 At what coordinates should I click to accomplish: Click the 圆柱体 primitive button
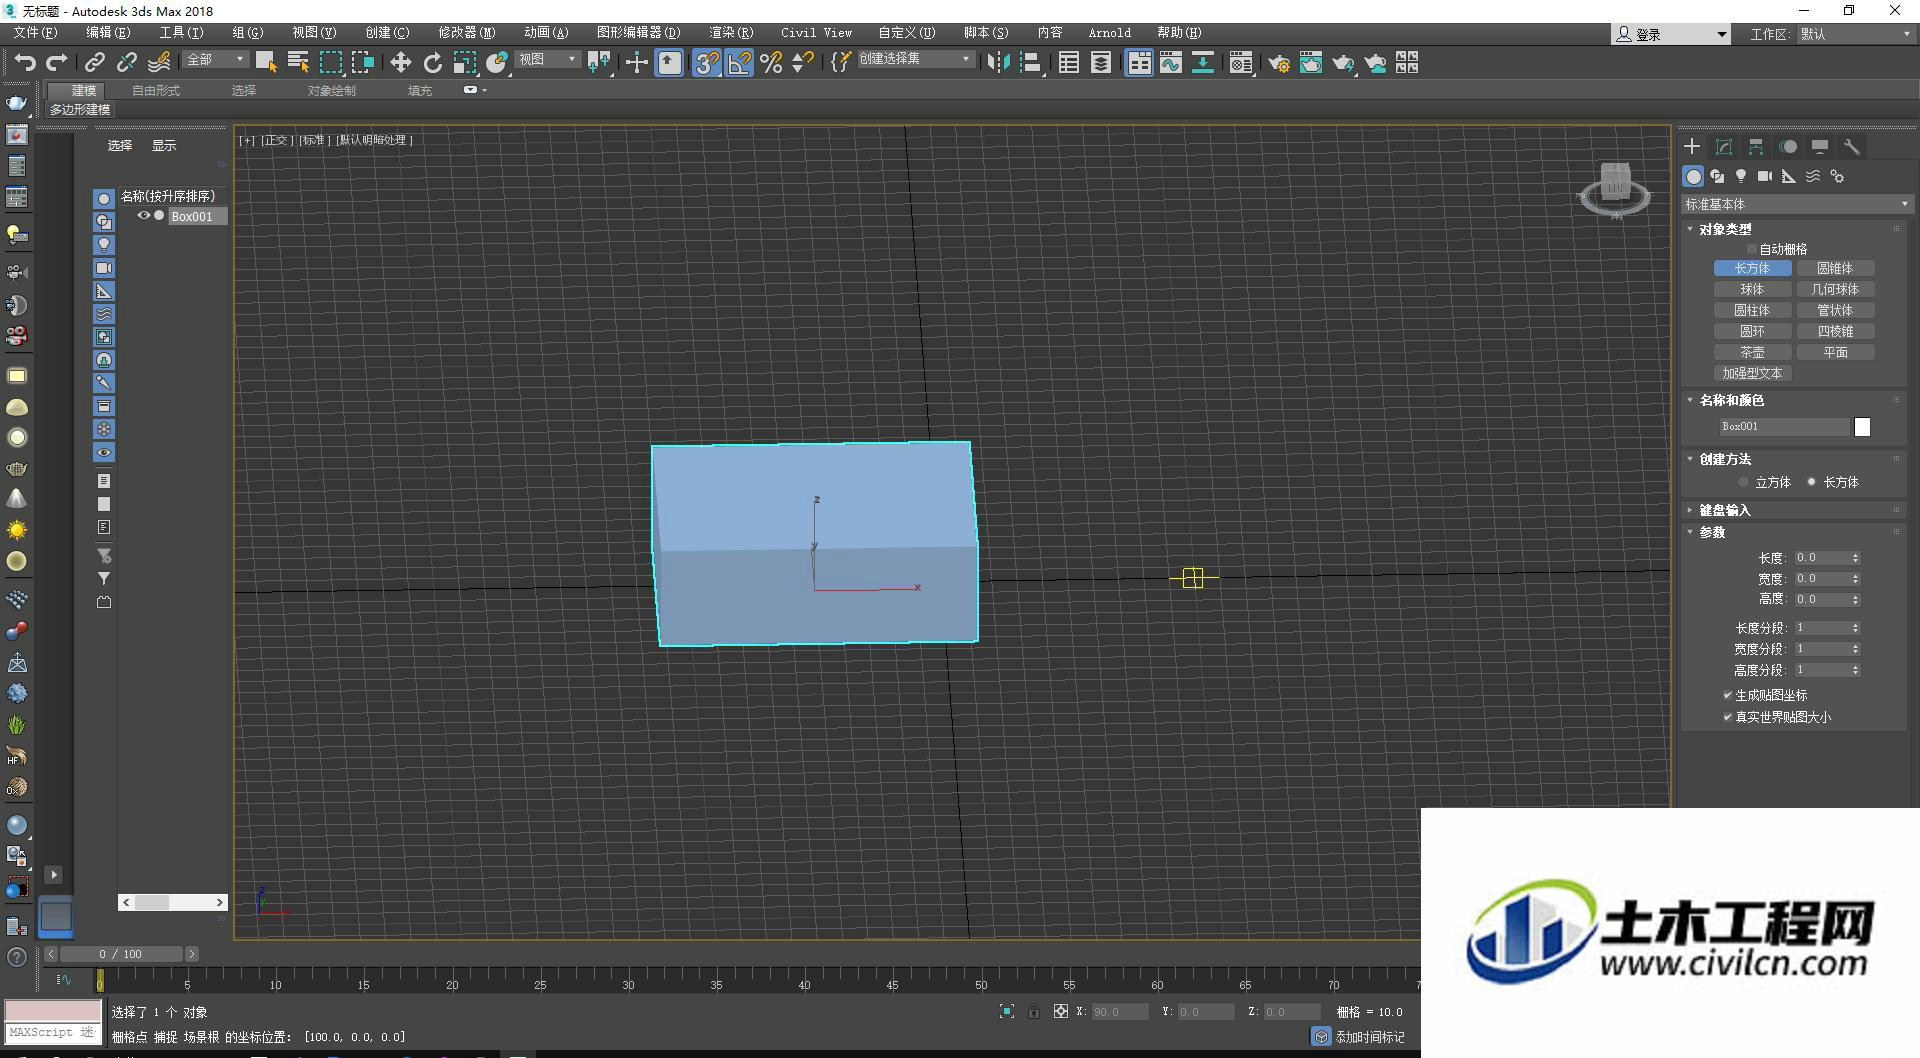point(1752,310)
